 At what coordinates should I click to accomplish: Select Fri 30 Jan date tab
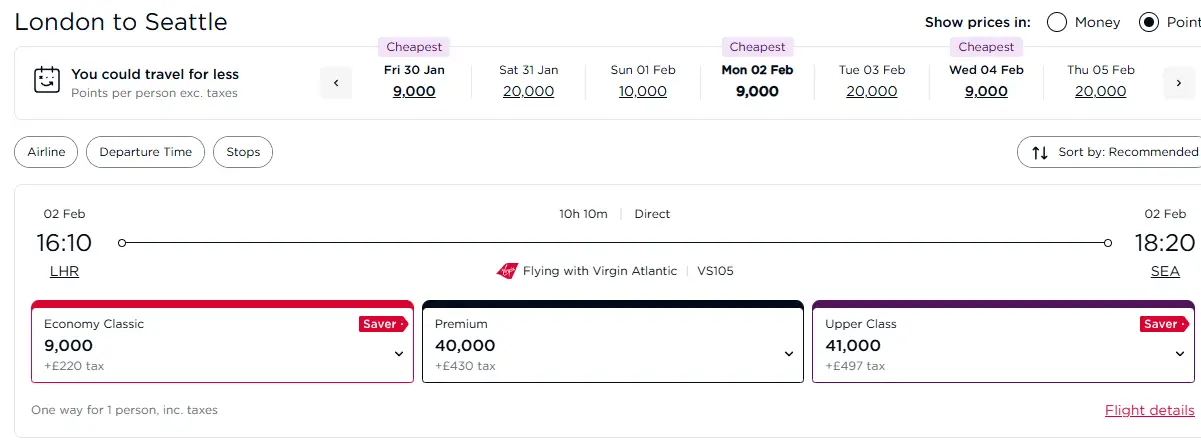pos(414,81)
